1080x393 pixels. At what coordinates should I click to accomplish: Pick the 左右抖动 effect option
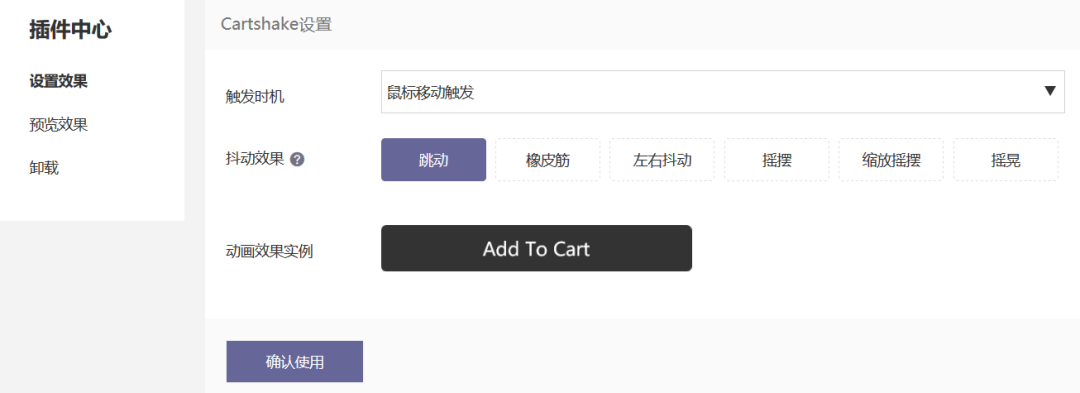(x=662, y=160)
